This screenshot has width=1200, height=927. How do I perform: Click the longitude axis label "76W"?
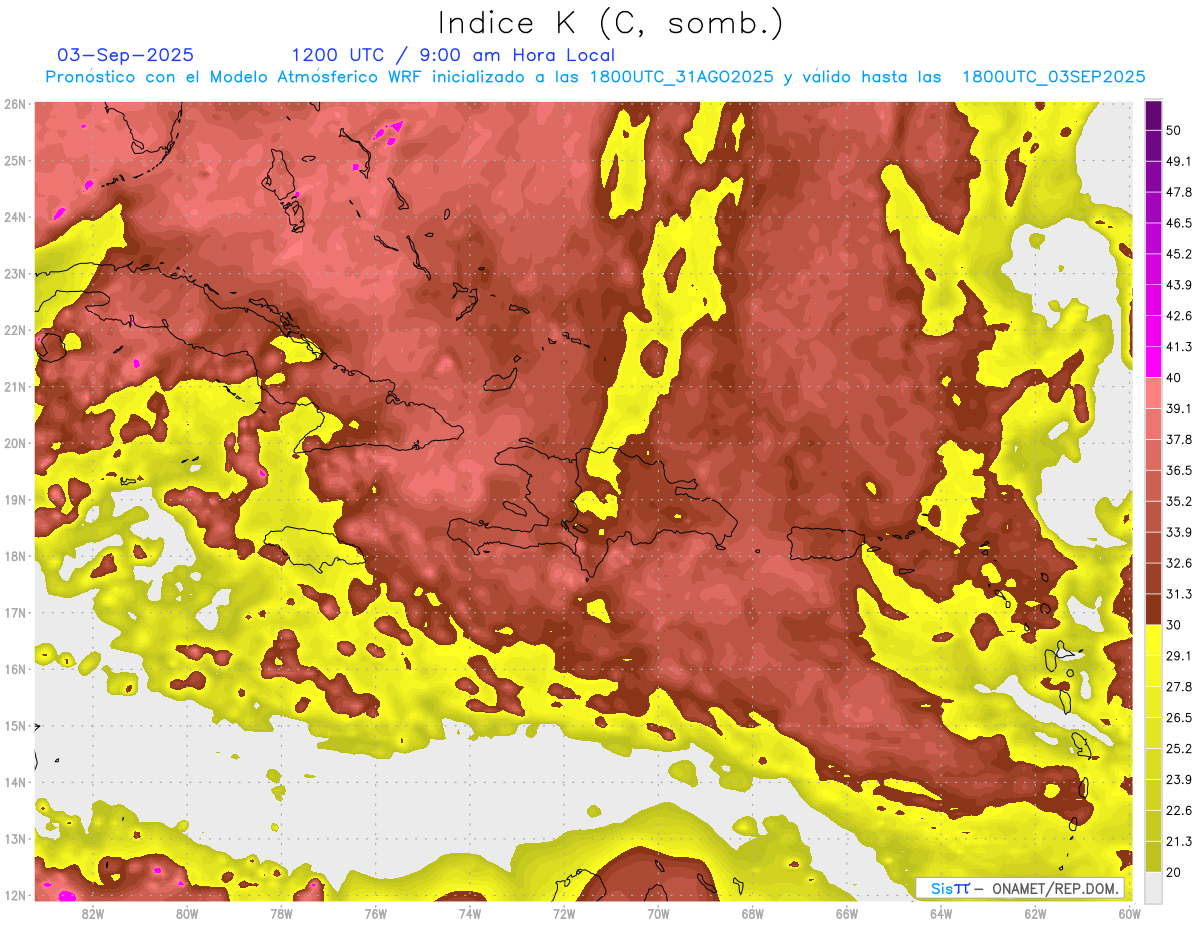pos(375,914)
